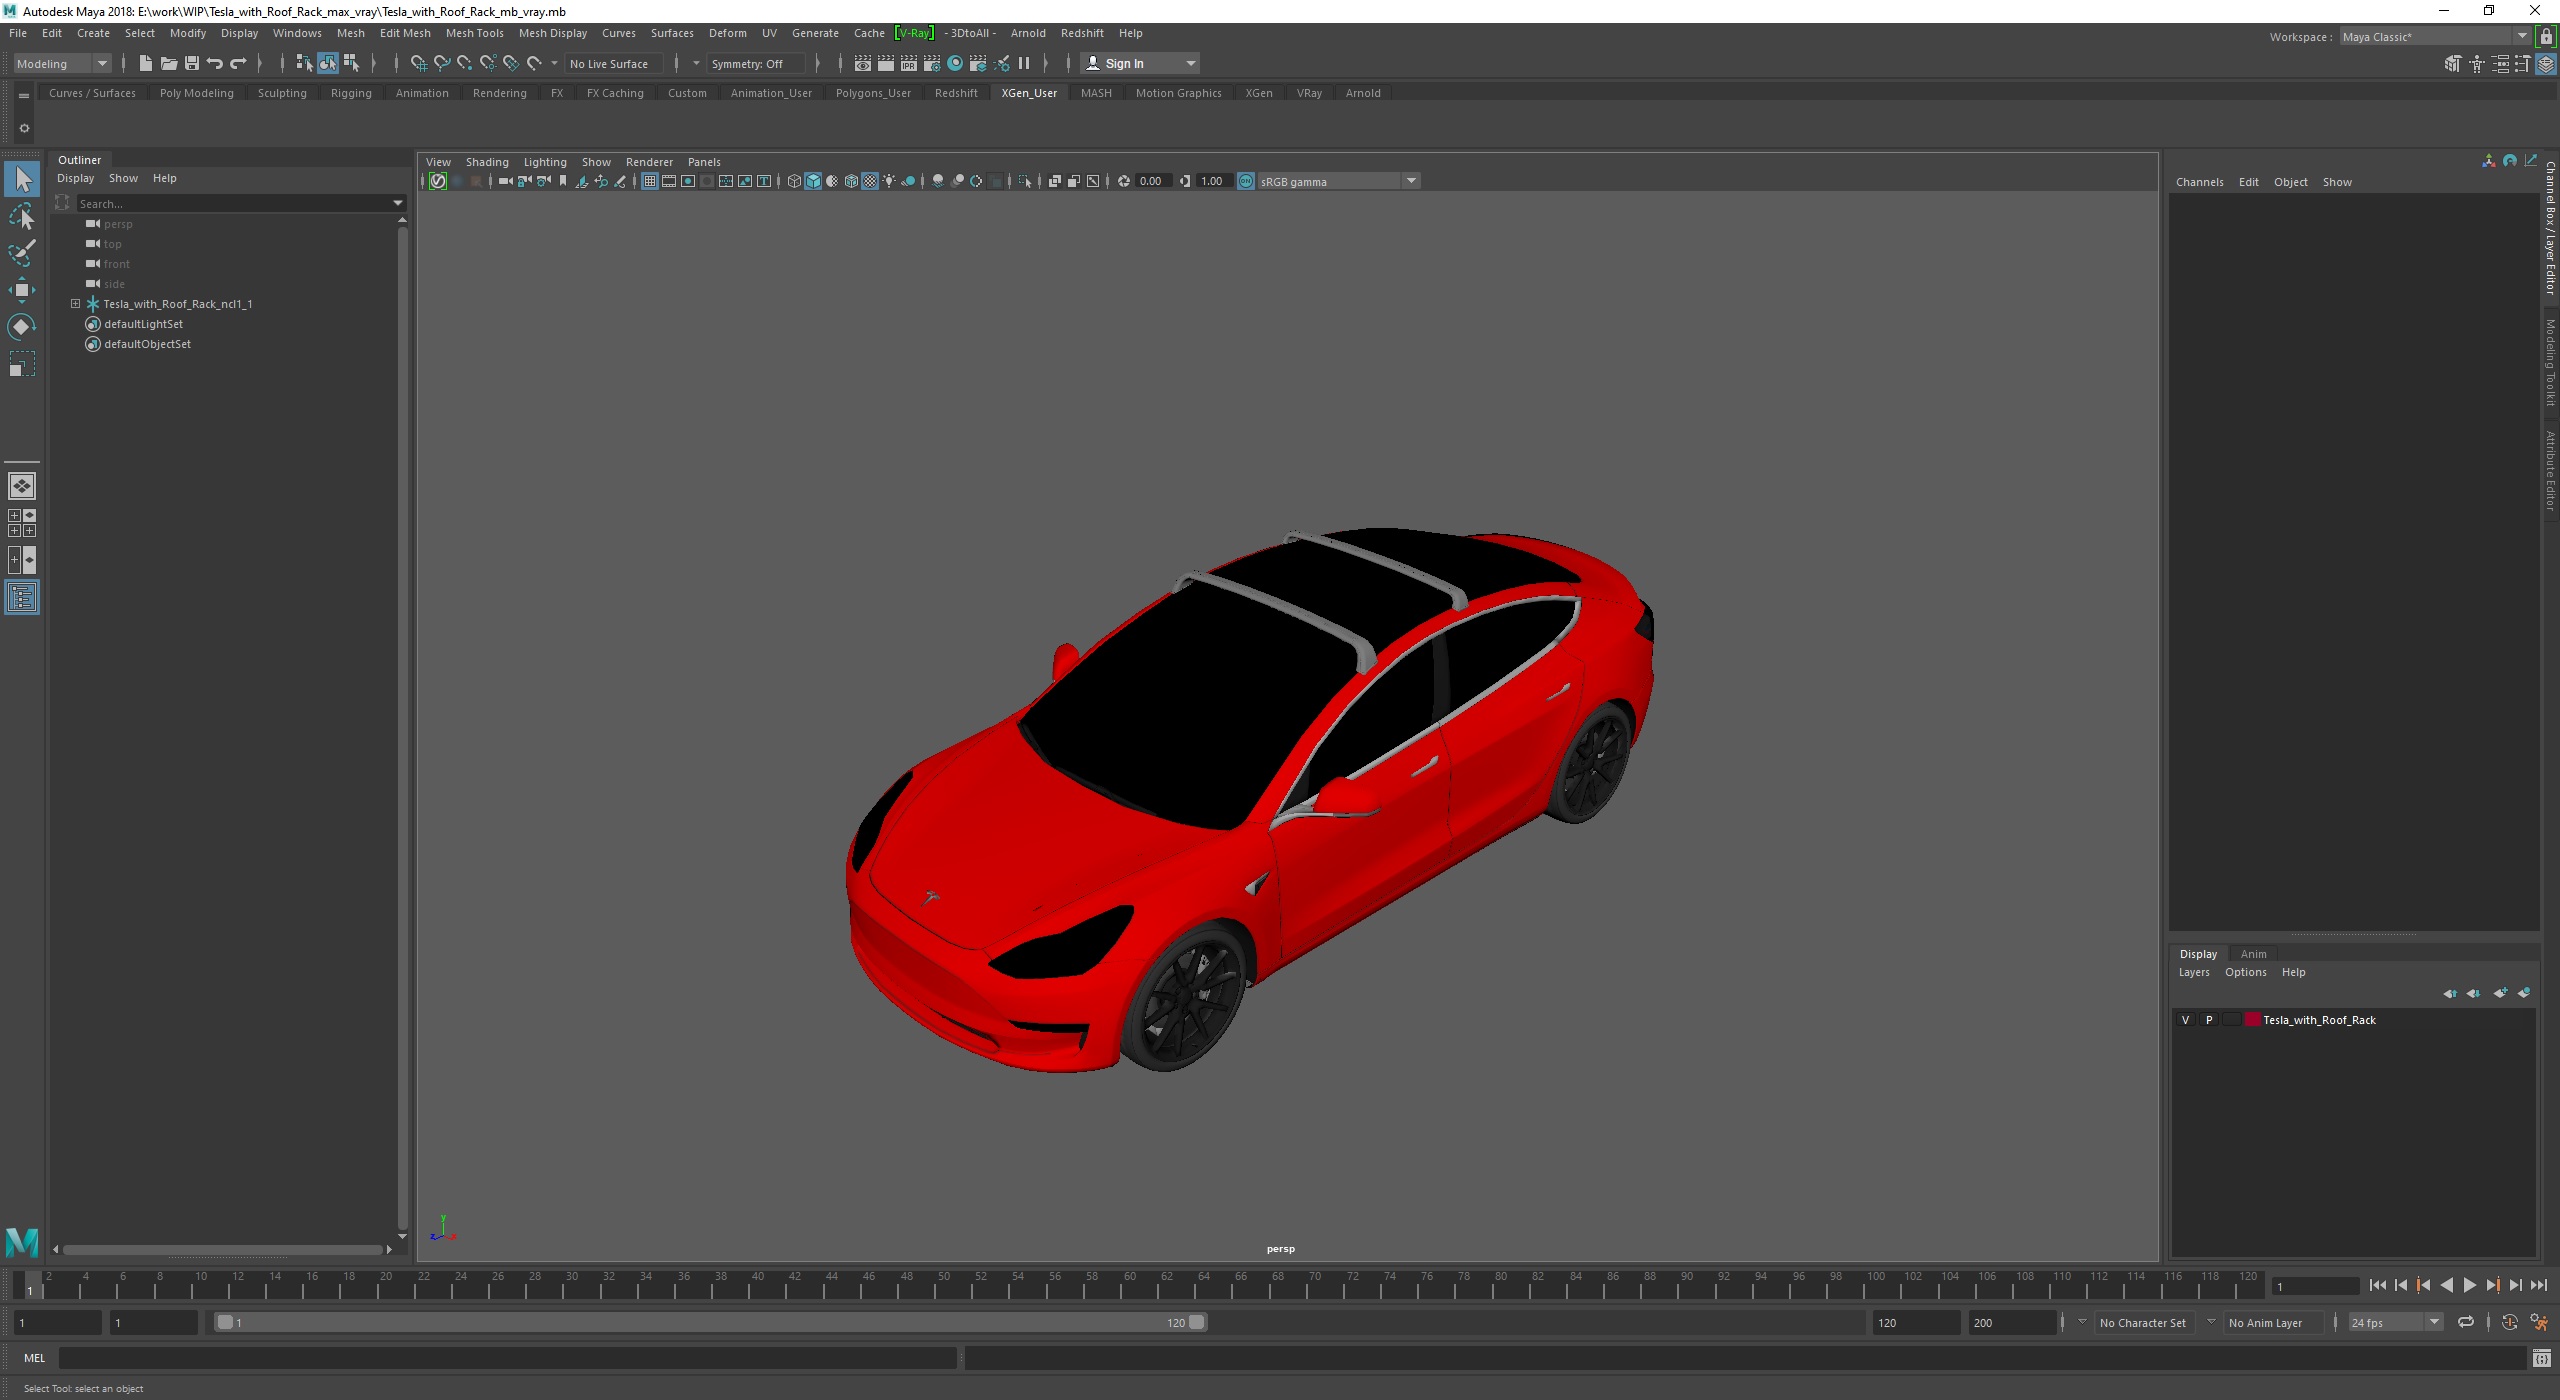The width and height of the screenshot is (2560, 1400).
Task: Open the Deform menu
Action: [727, 33]
